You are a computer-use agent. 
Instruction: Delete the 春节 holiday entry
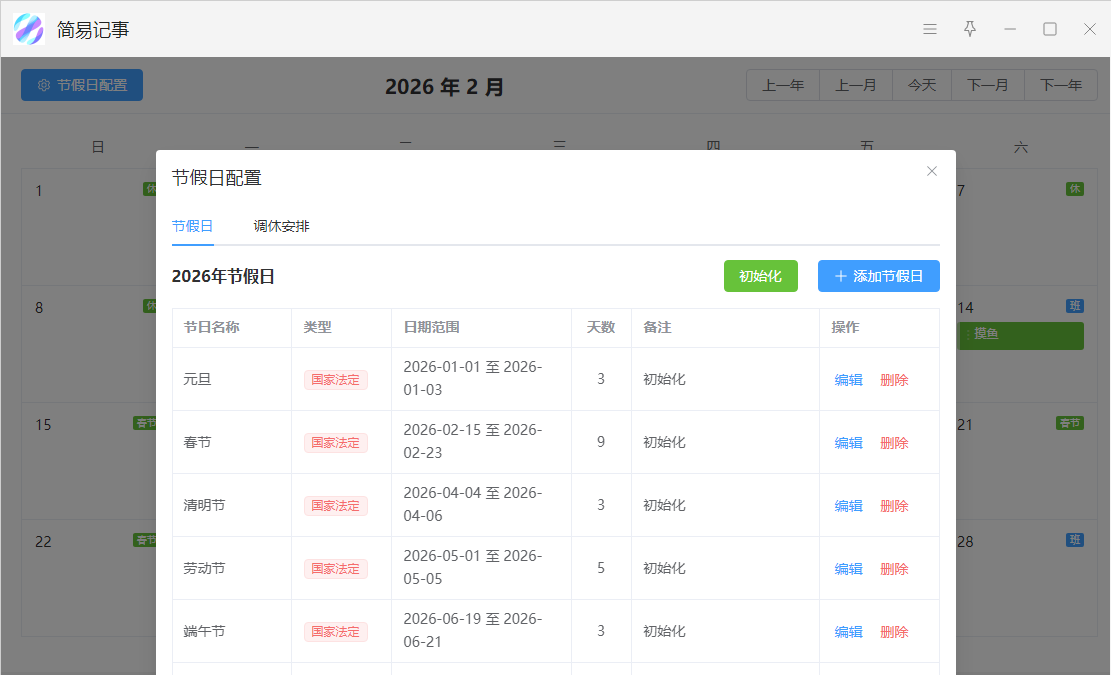(x=894, y=443)
